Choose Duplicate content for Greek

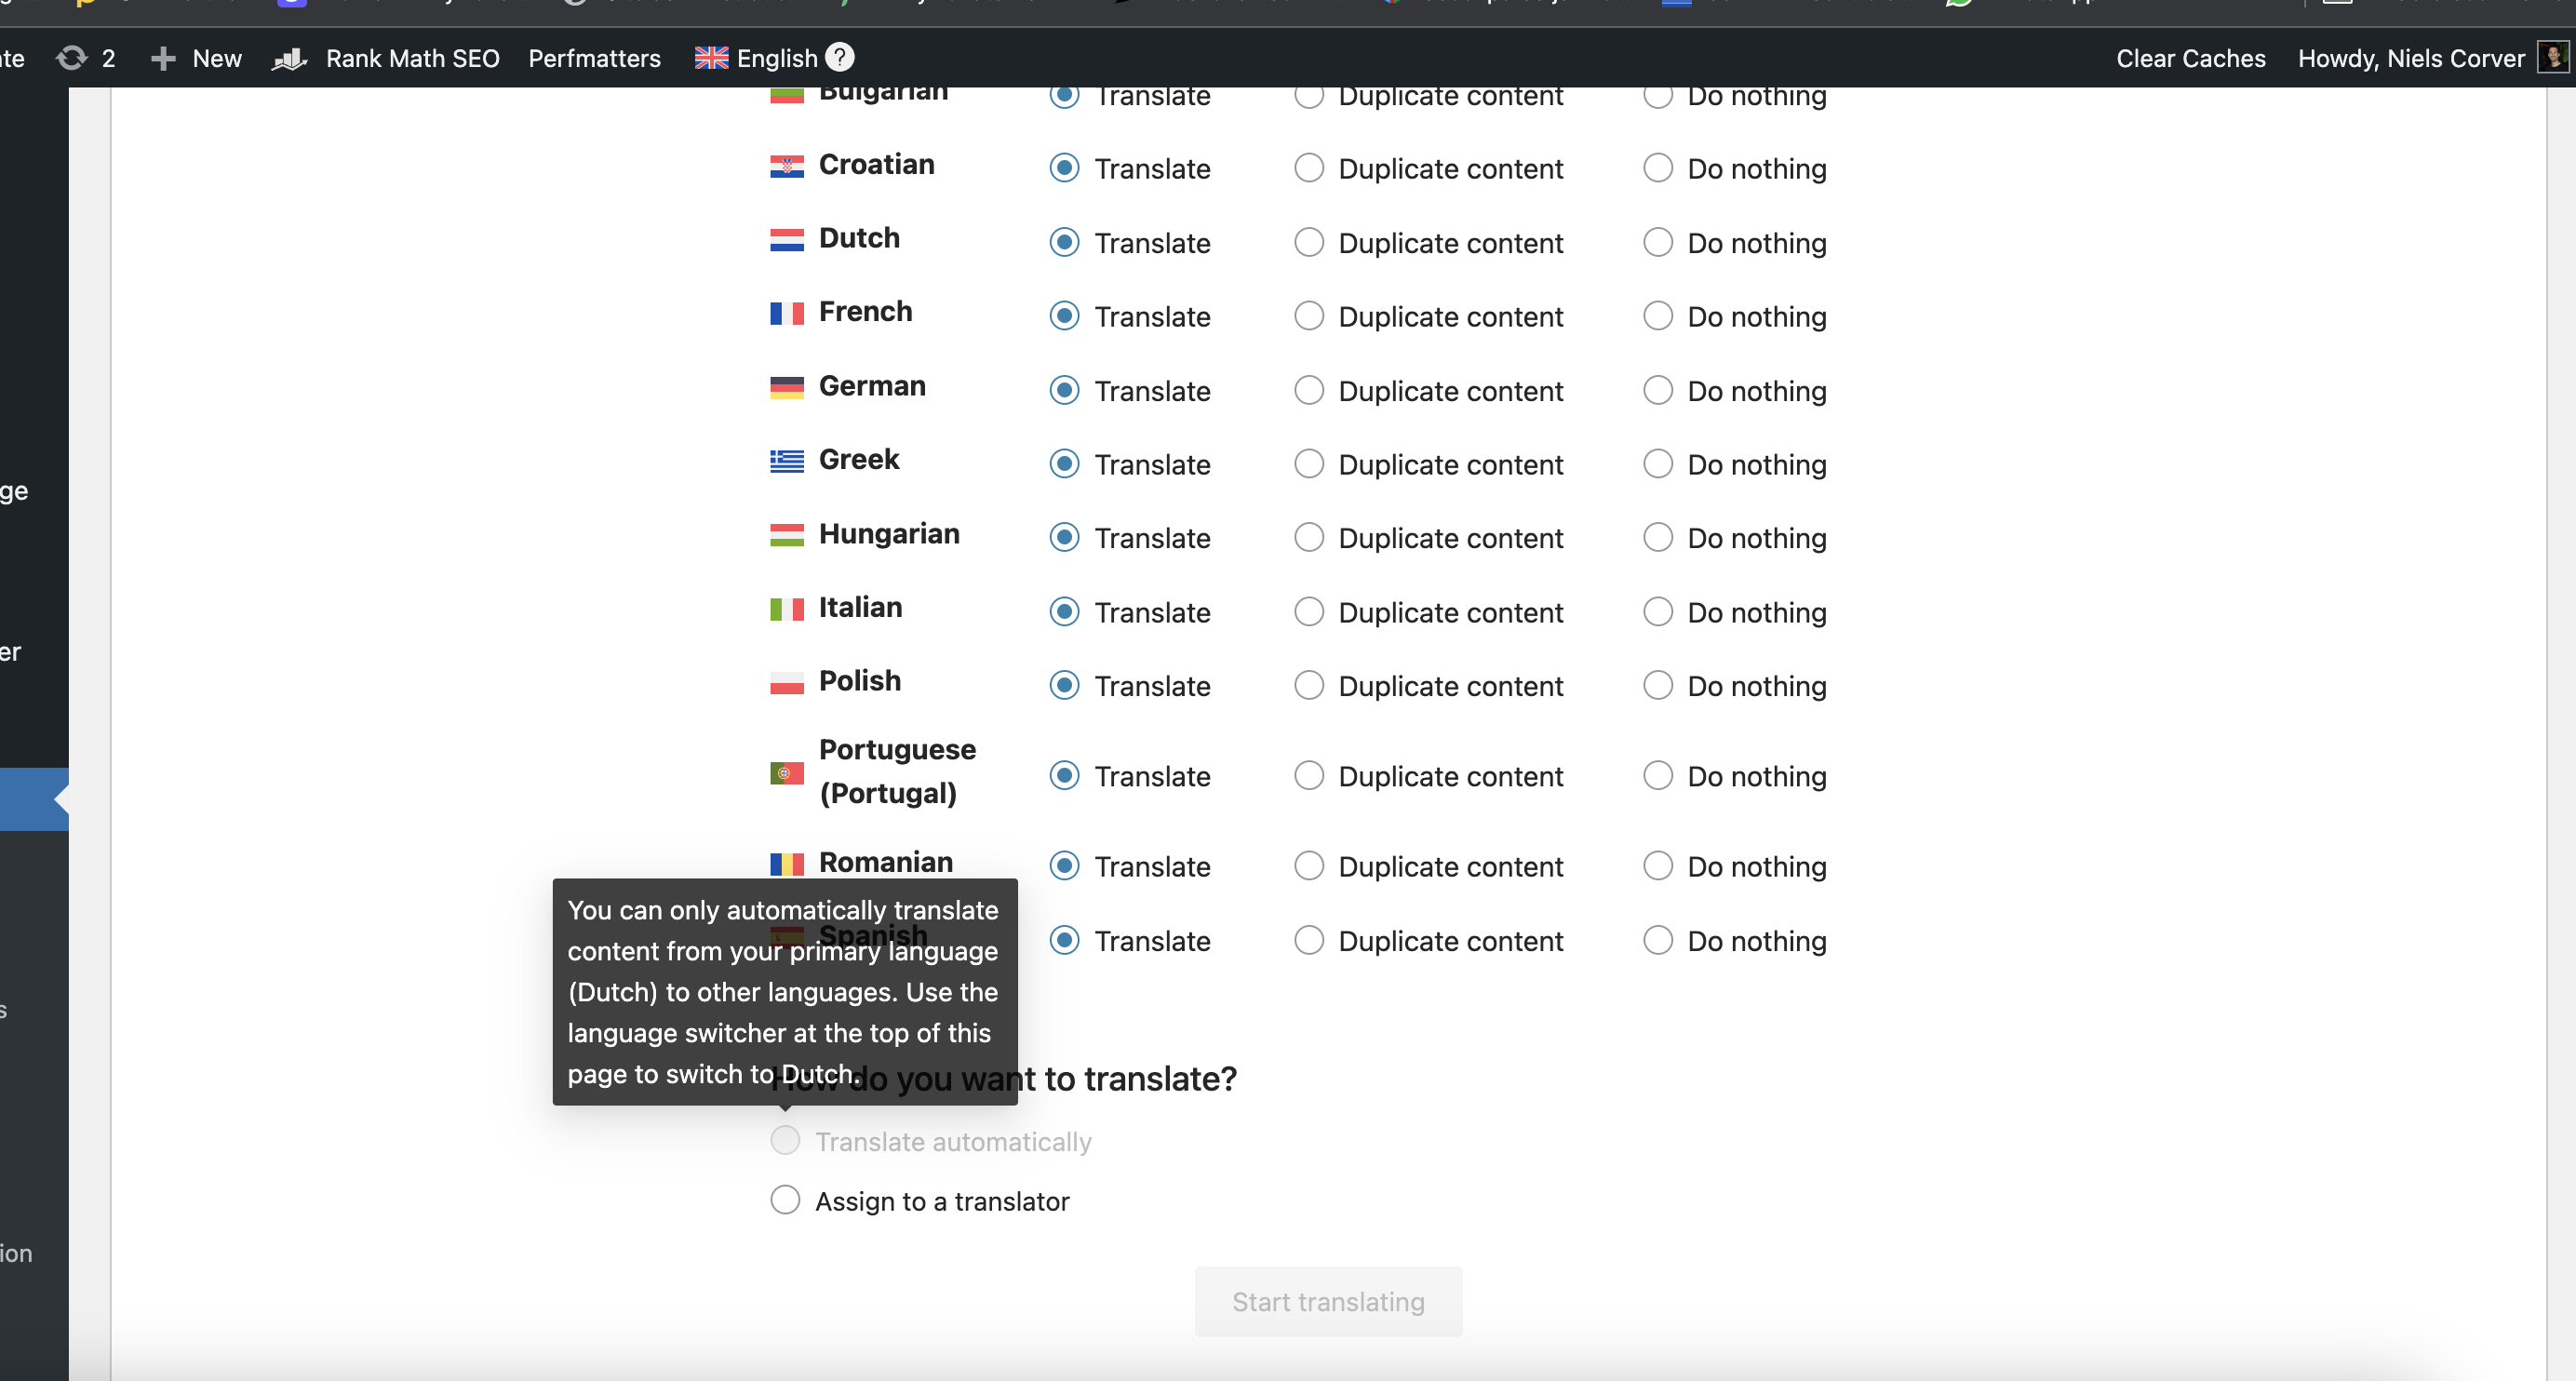(x=1309, y=464)
